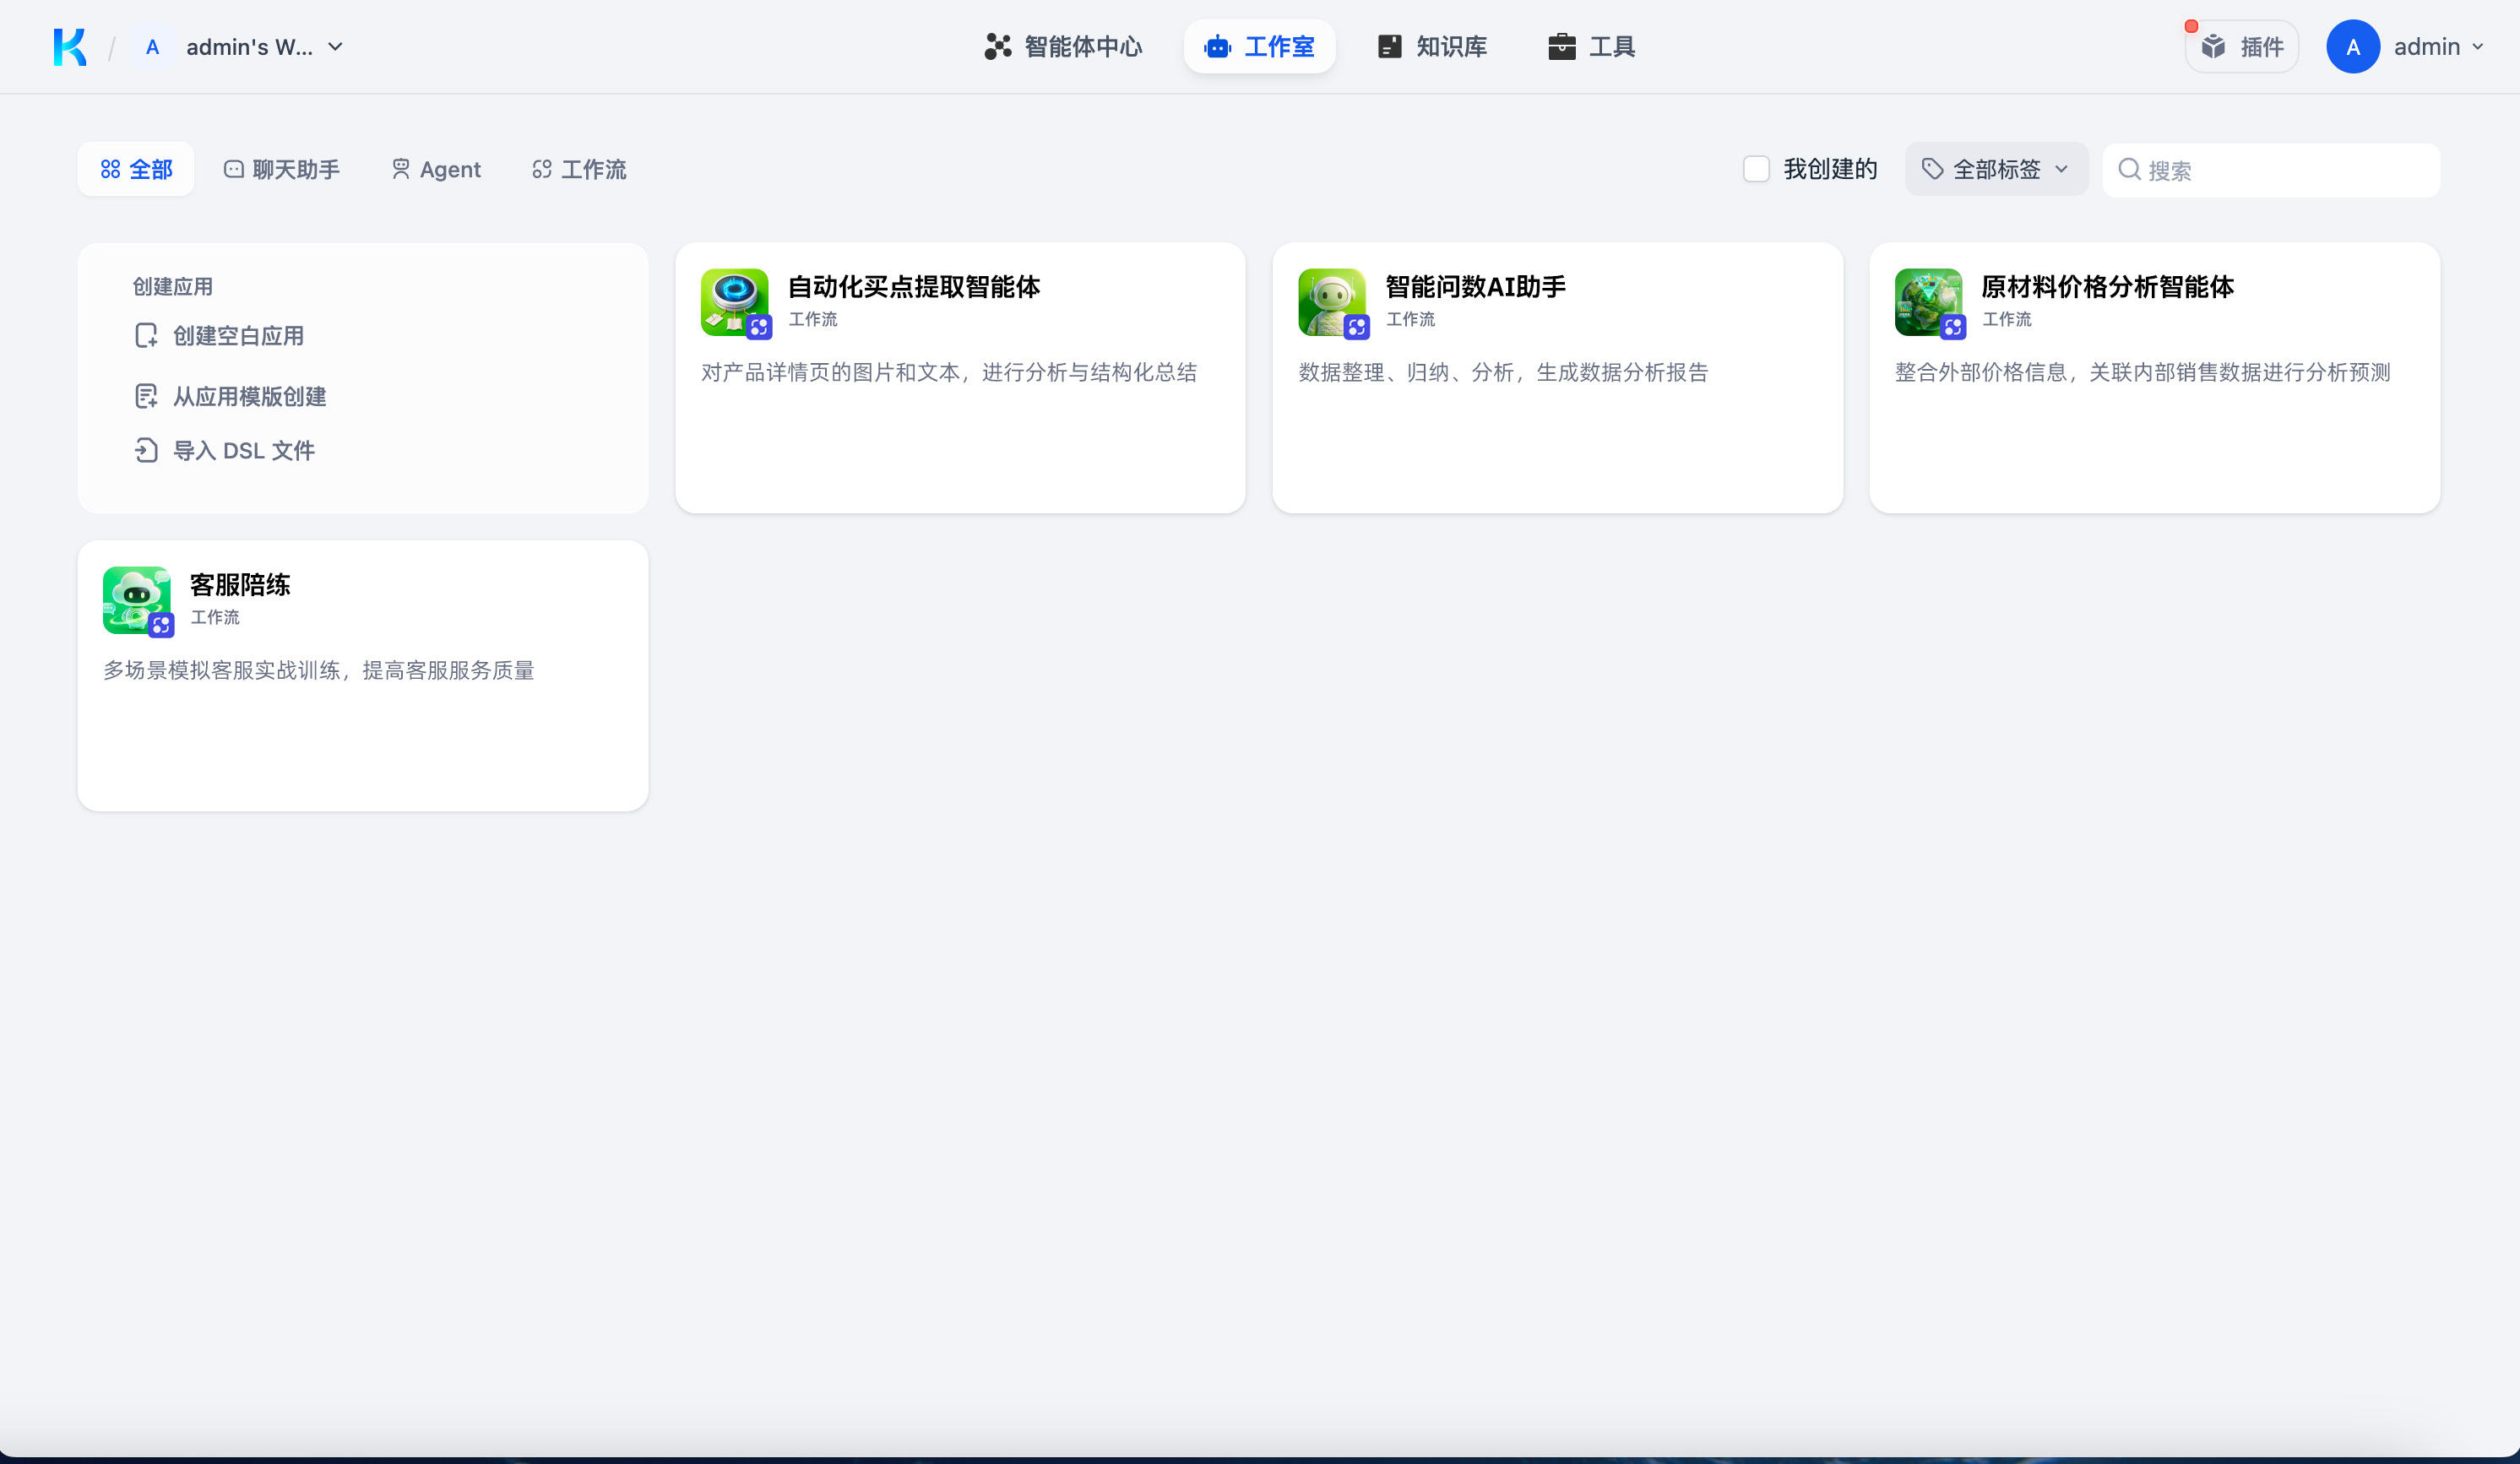2520x1464 pixels.
Task: Choose 从应用模版创建 option
Action: click(x=249, y=397)
